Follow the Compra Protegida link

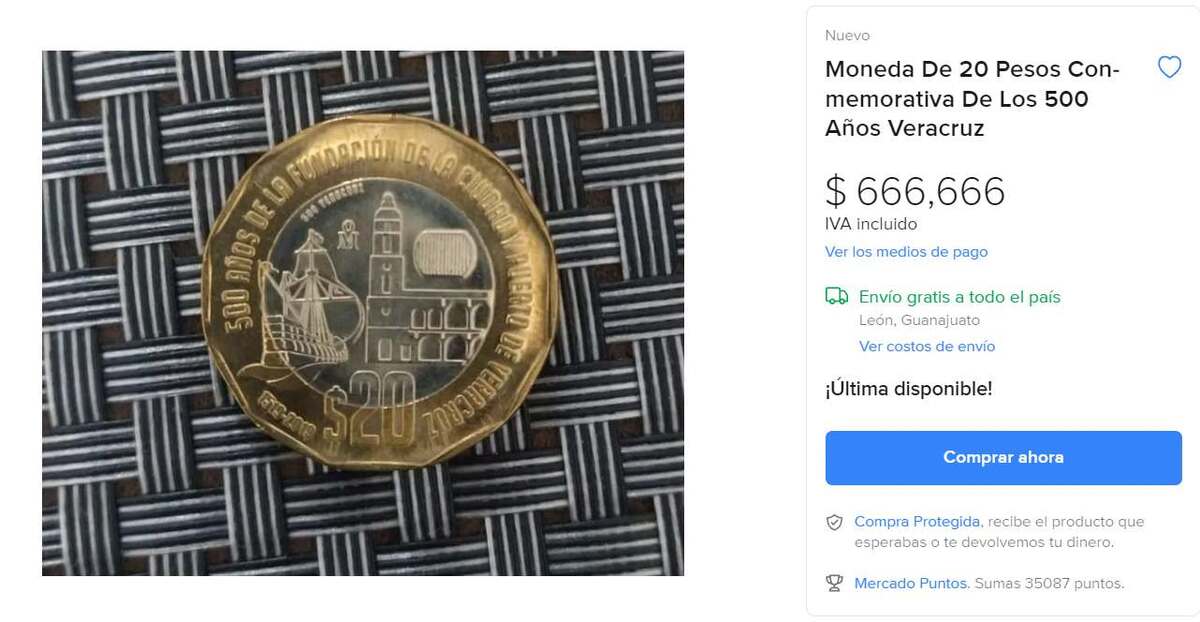917,522
